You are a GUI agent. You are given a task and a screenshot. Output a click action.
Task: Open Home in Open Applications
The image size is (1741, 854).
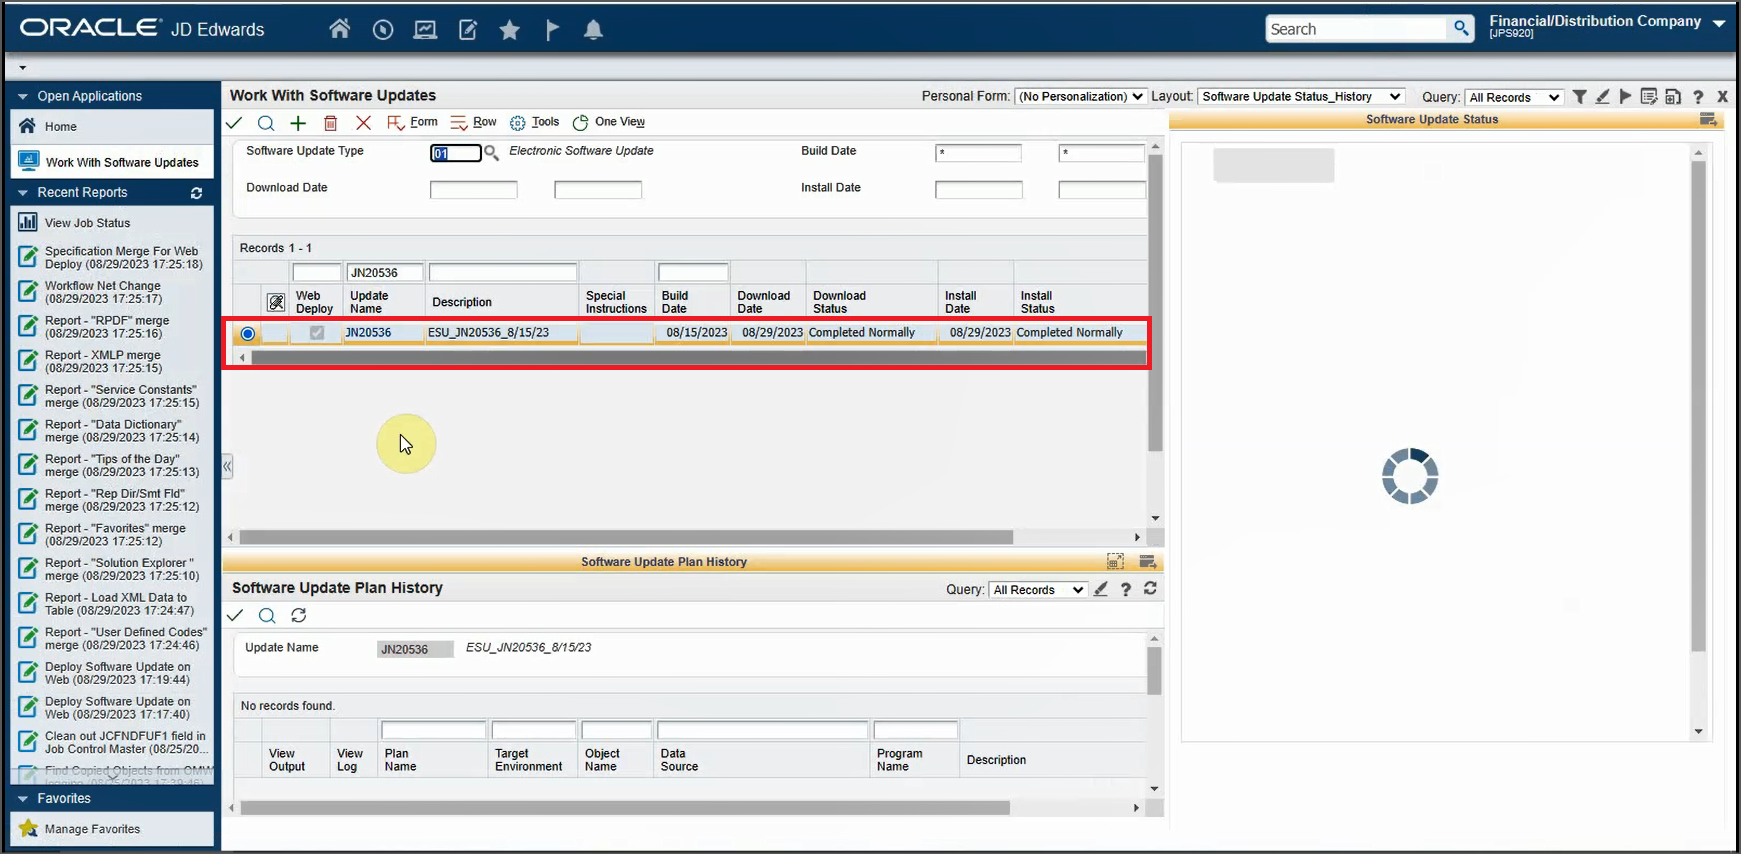(112, 126)
